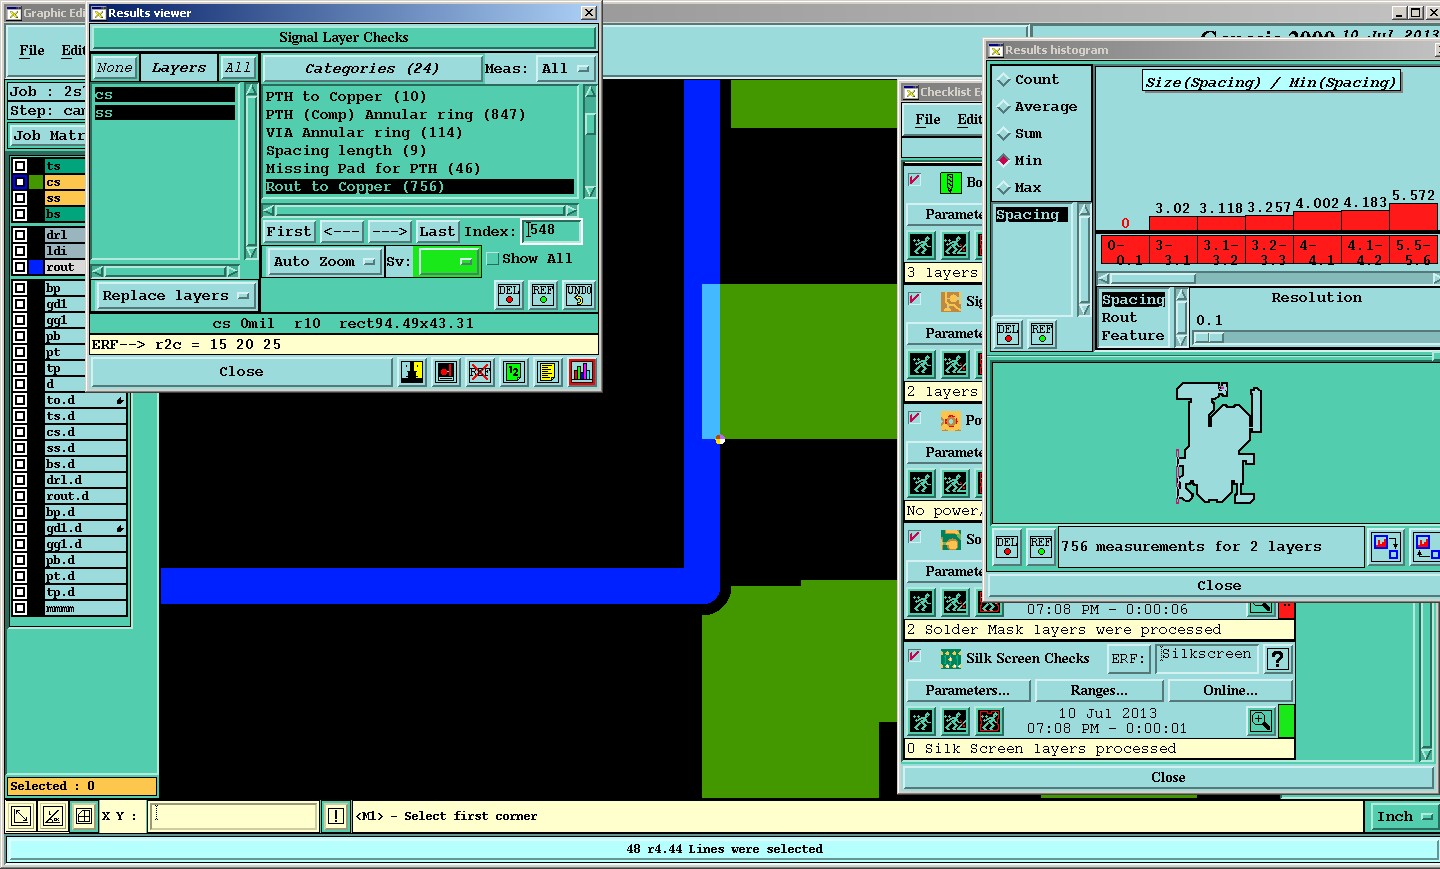Image resolution: width=1440 pixels, height=869 pixels.
Task: Click the red snapshot icon beside Close
Action: click(x=446, y=372)
